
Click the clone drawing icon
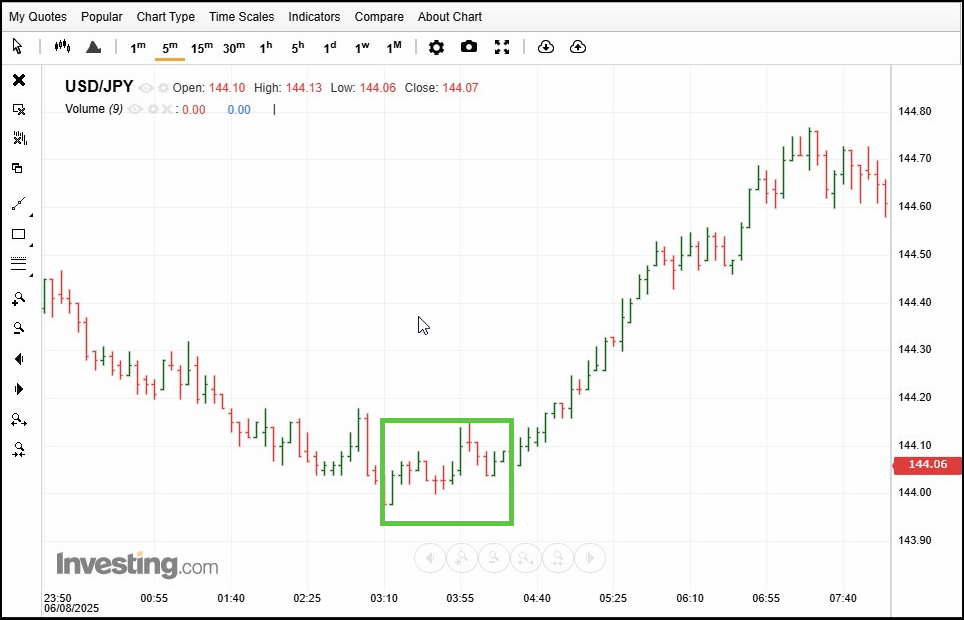[x=18, y=168]
